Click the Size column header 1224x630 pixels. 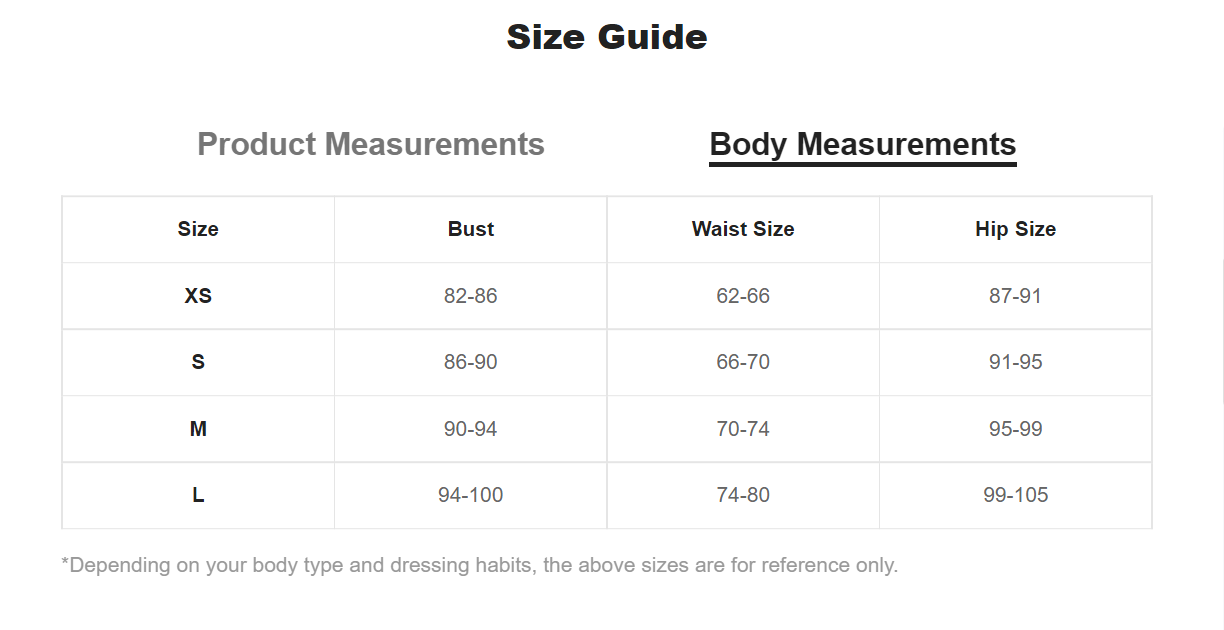[198, 229]
